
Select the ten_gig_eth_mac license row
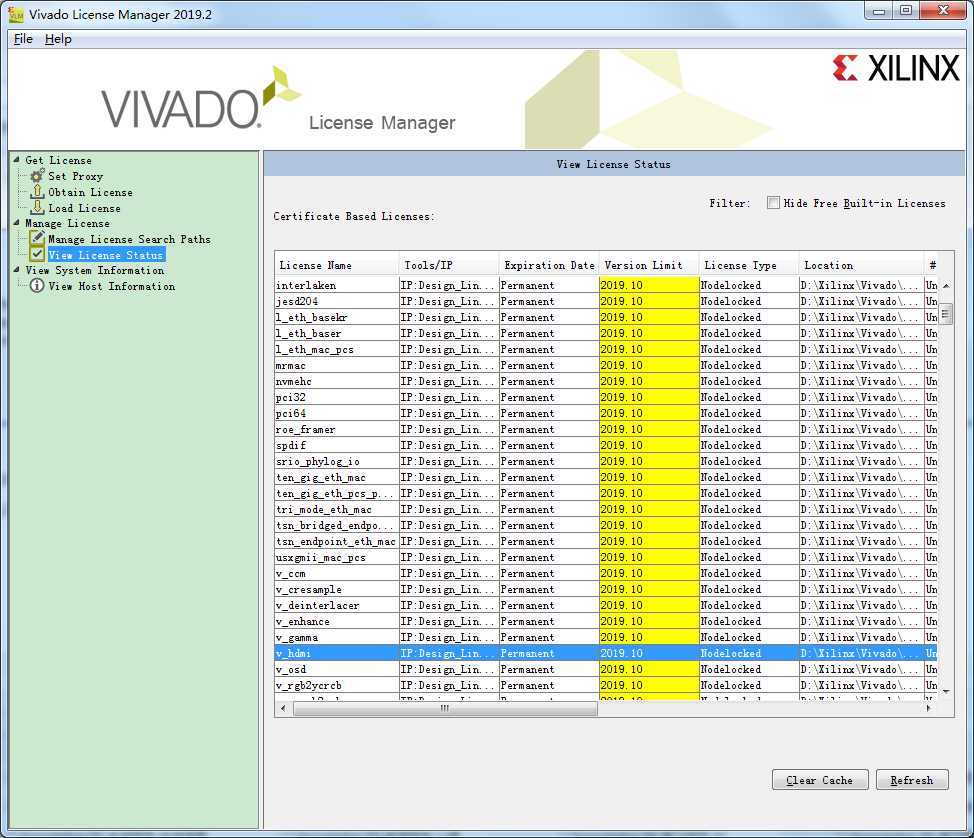click(606, 477)
